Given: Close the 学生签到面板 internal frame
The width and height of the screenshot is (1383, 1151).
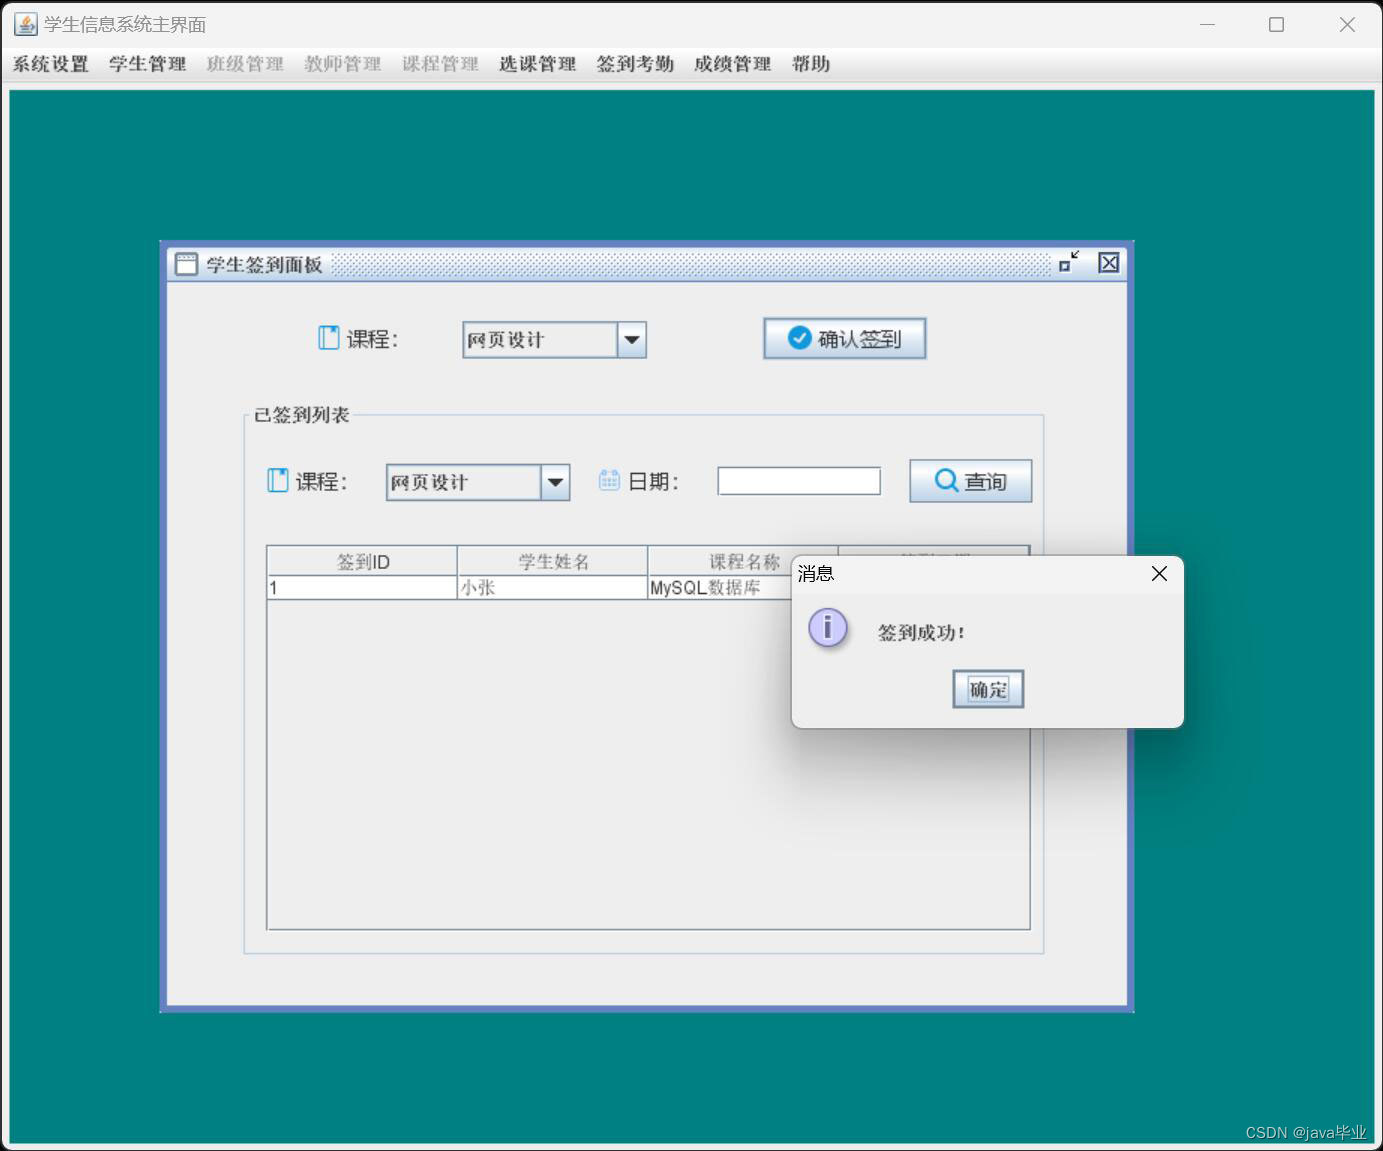Looking at the screenshot, I should click(1108, 262).
